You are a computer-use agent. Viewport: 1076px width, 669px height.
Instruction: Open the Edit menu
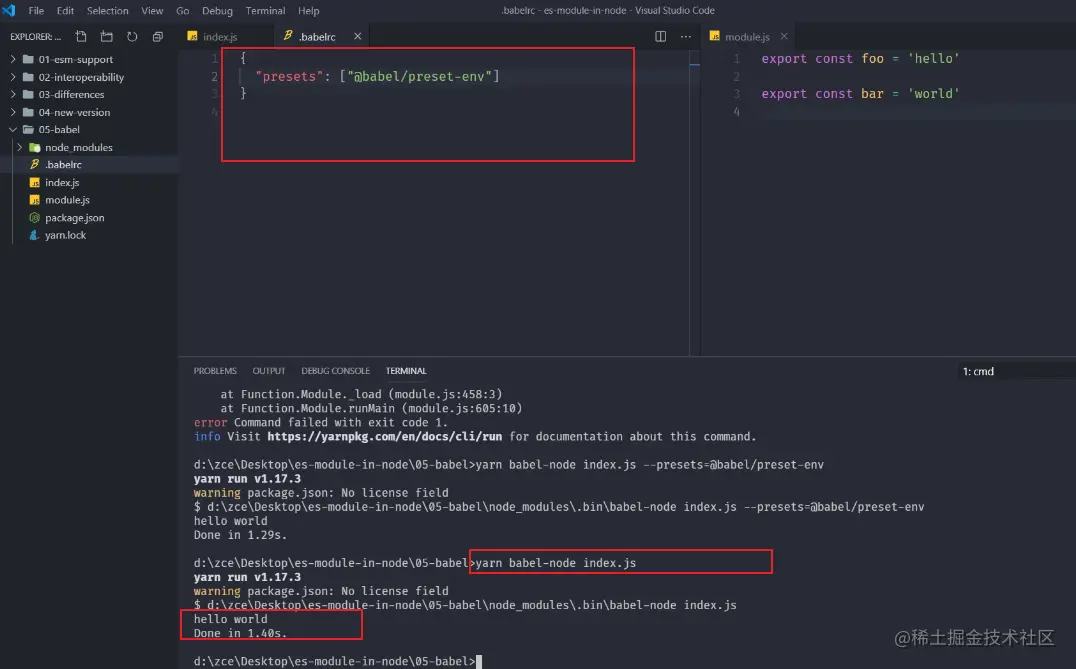coord(65,10)
